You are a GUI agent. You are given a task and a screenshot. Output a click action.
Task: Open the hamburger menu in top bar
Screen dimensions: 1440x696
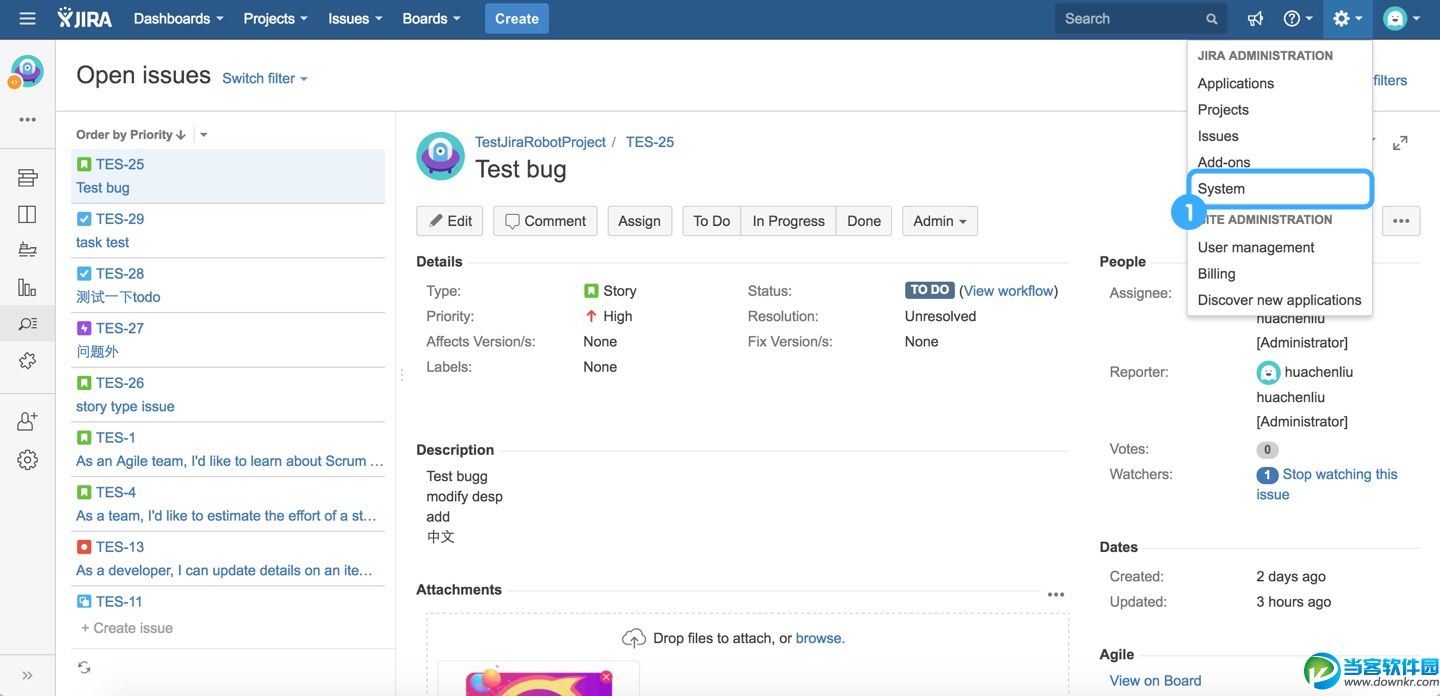coord(27,19)
